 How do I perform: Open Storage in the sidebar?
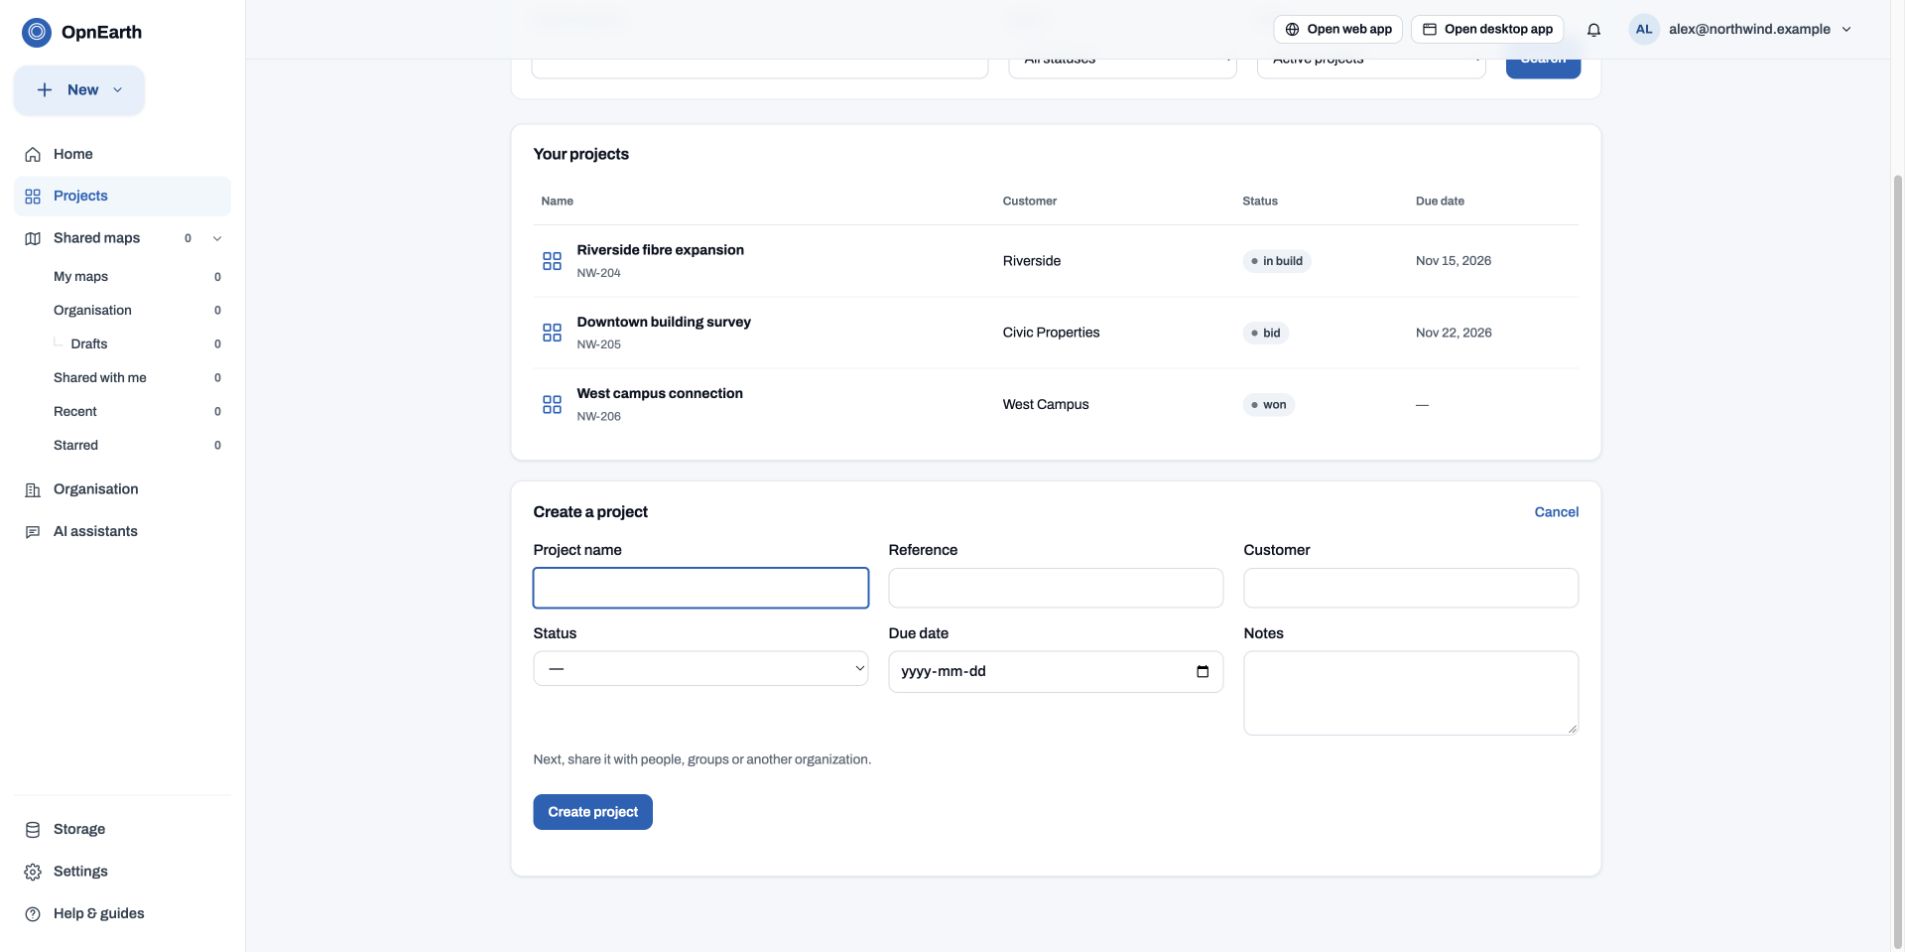coord(122,829)
